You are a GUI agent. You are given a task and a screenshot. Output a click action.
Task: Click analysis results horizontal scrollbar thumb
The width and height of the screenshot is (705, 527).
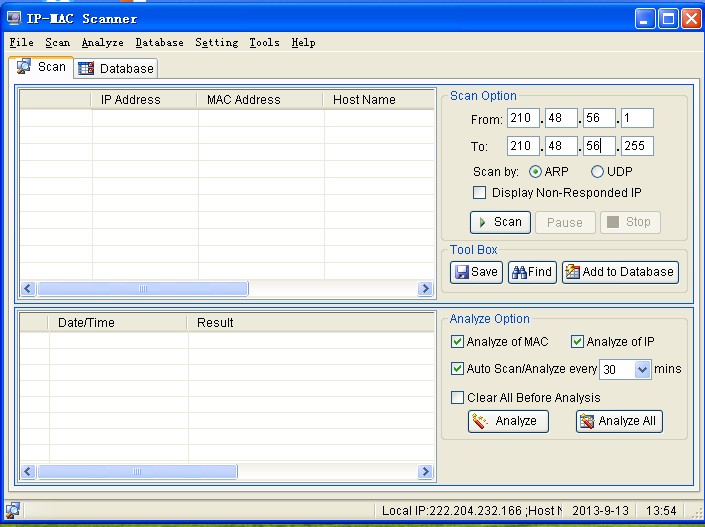point(137,471)
